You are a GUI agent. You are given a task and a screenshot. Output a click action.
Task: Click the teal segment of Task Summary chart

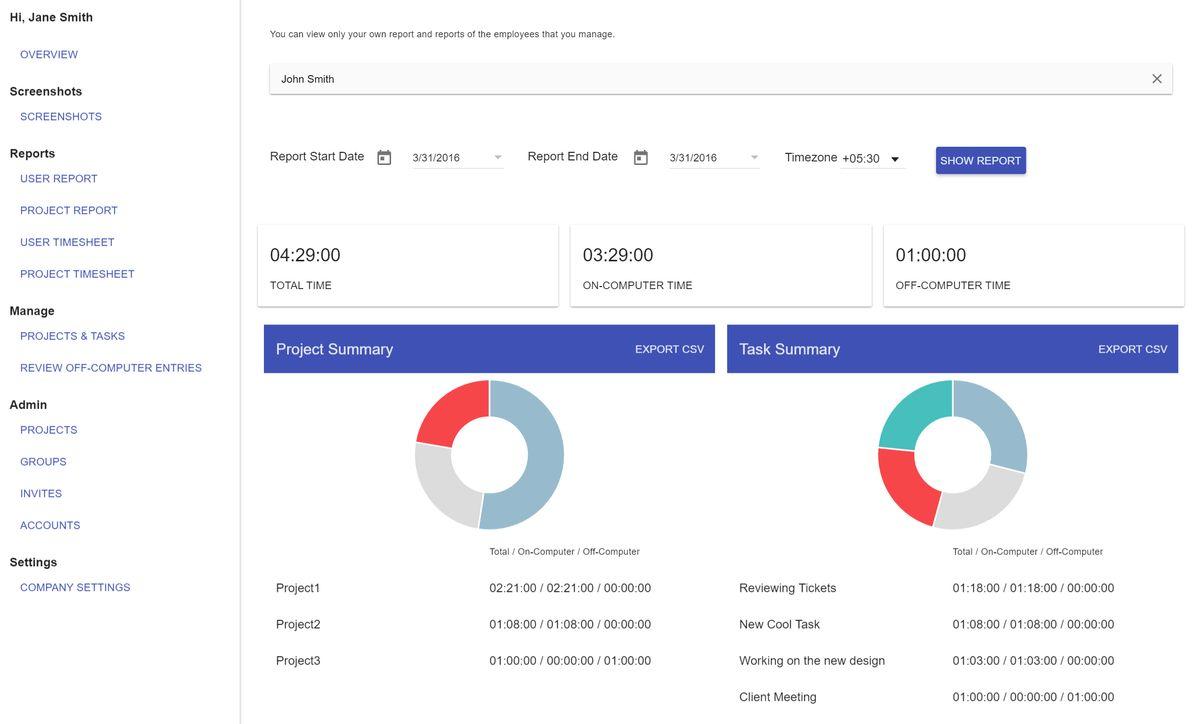913,411
